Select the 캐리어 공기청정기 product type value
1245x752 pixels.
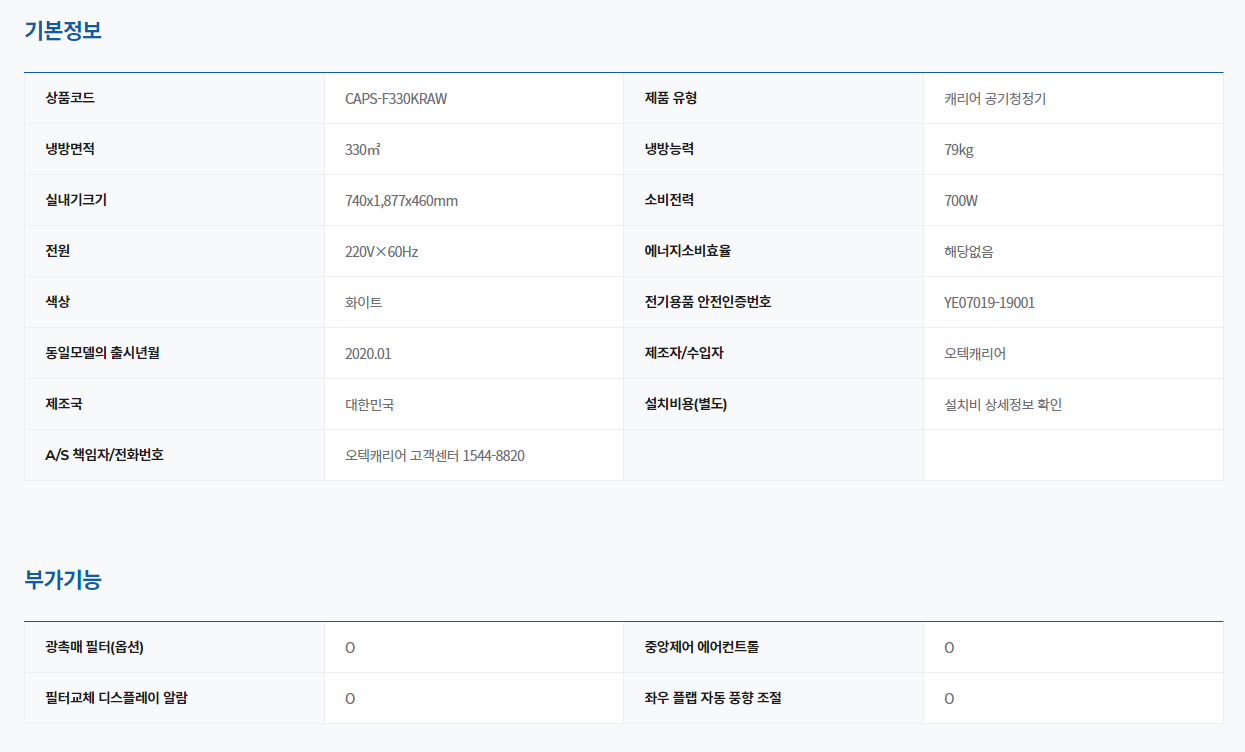(994, 99)
